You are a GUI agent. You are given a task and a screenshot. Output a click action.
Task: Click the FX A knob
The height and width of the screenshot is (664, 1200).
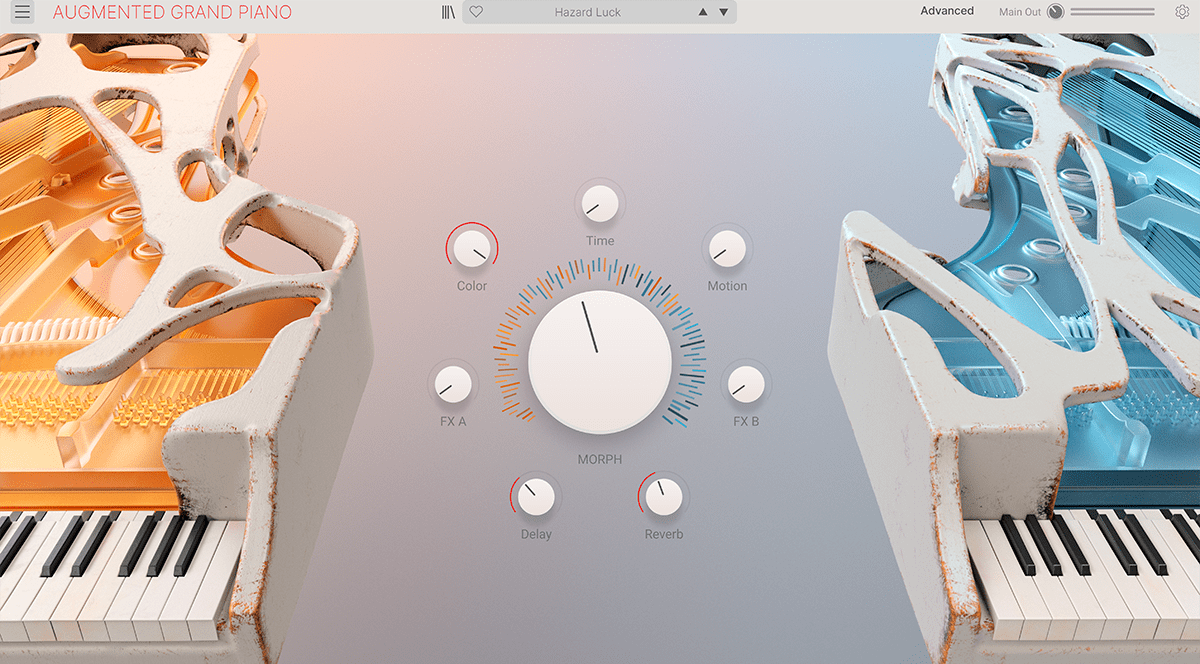pos(453,384)
